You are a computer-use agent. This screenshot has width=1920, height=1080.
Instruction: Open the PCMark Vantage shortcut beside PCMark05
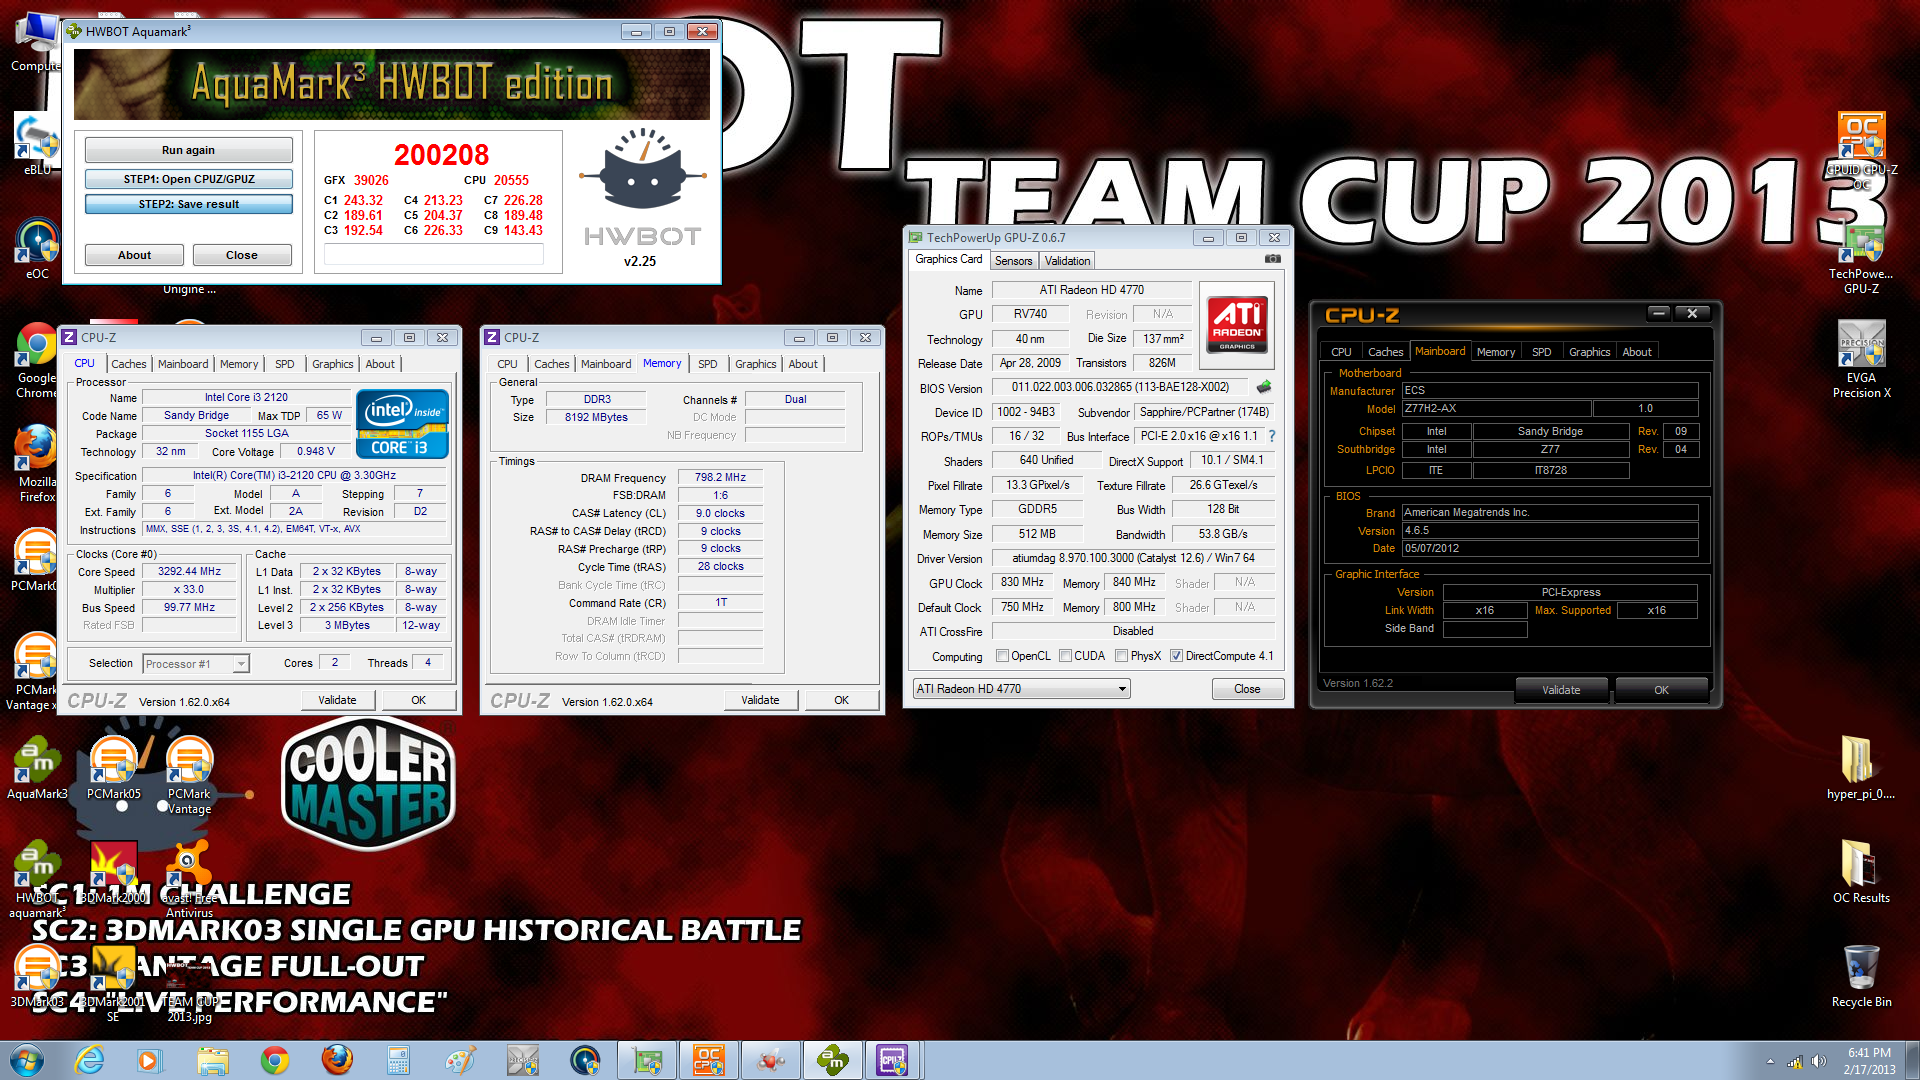coord(189,776)
